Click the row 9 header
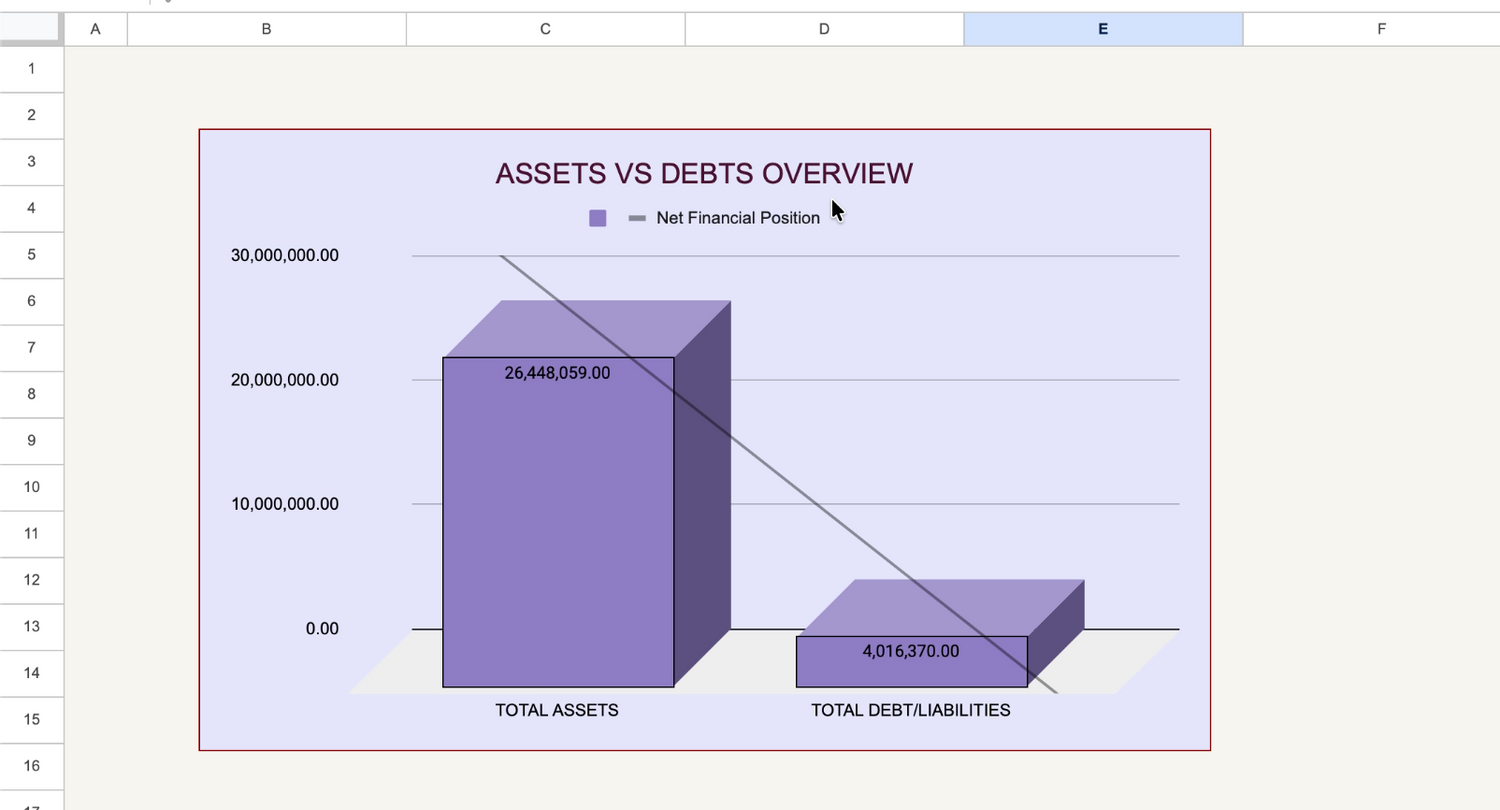 [x=32, y=441]
